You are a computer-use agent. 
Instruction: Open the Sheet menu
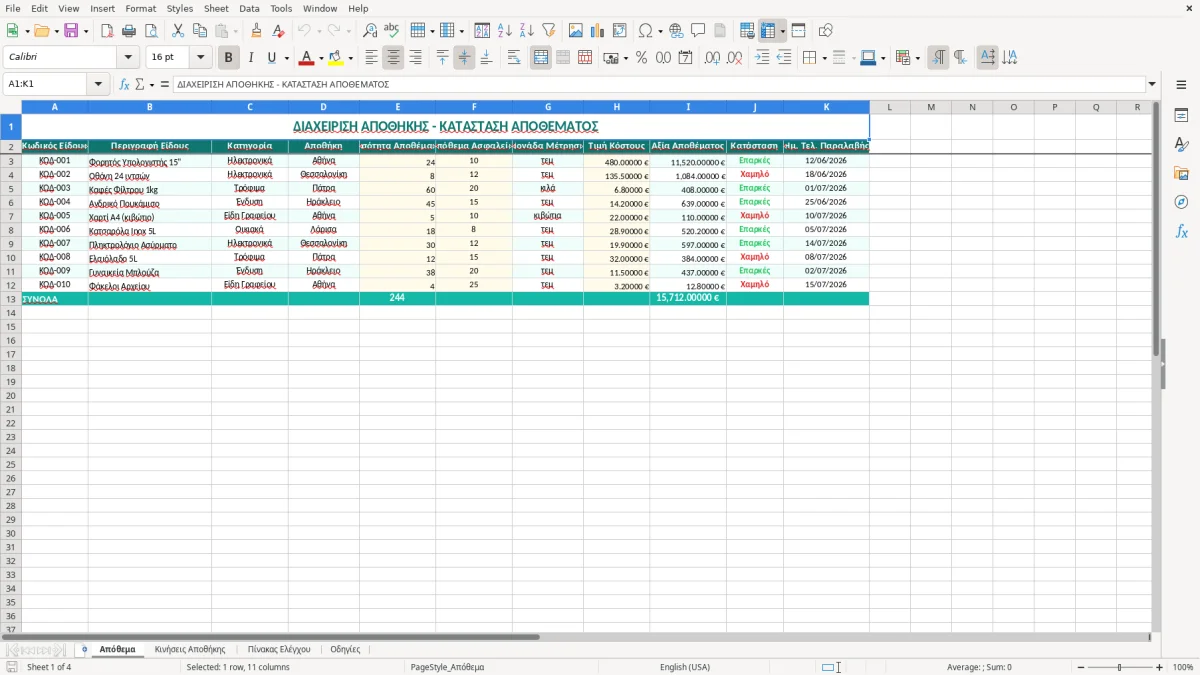tap(216, 8)
